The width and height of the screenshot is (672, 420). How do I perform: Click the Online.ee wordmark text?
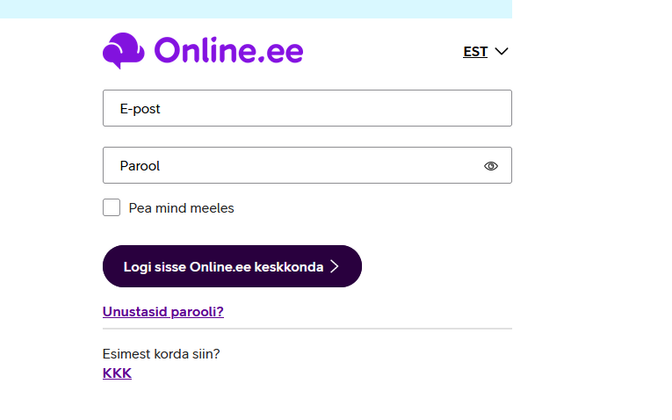229,50
